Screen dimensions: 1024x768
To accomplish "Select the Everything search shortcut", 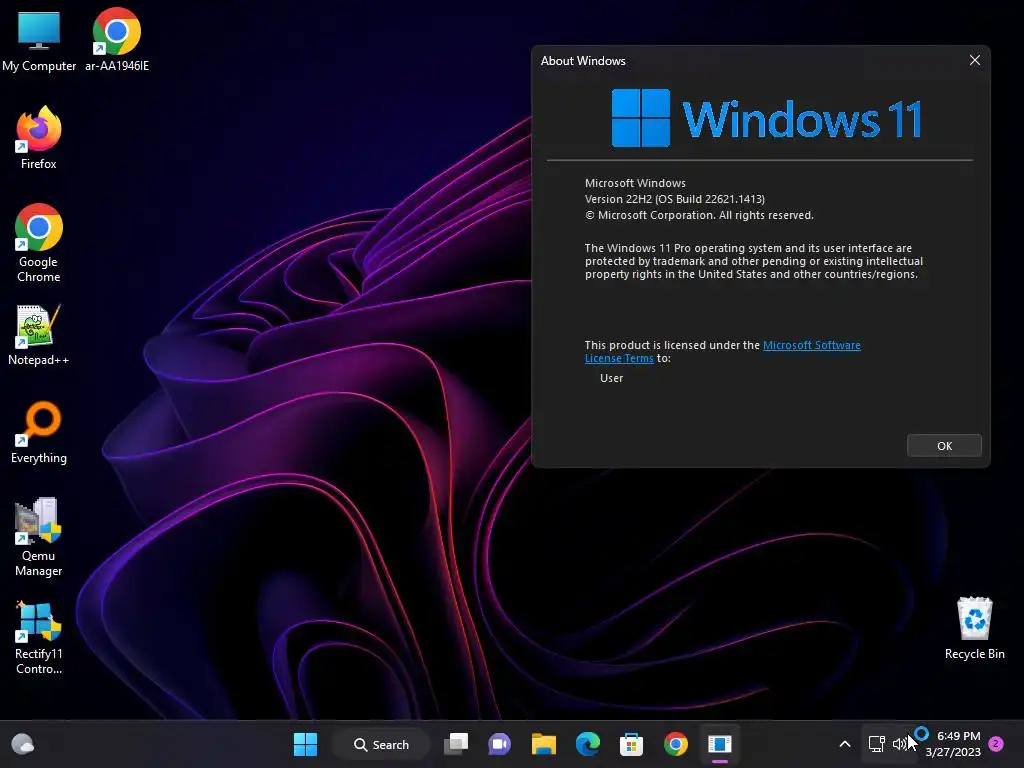I will 39,432.
